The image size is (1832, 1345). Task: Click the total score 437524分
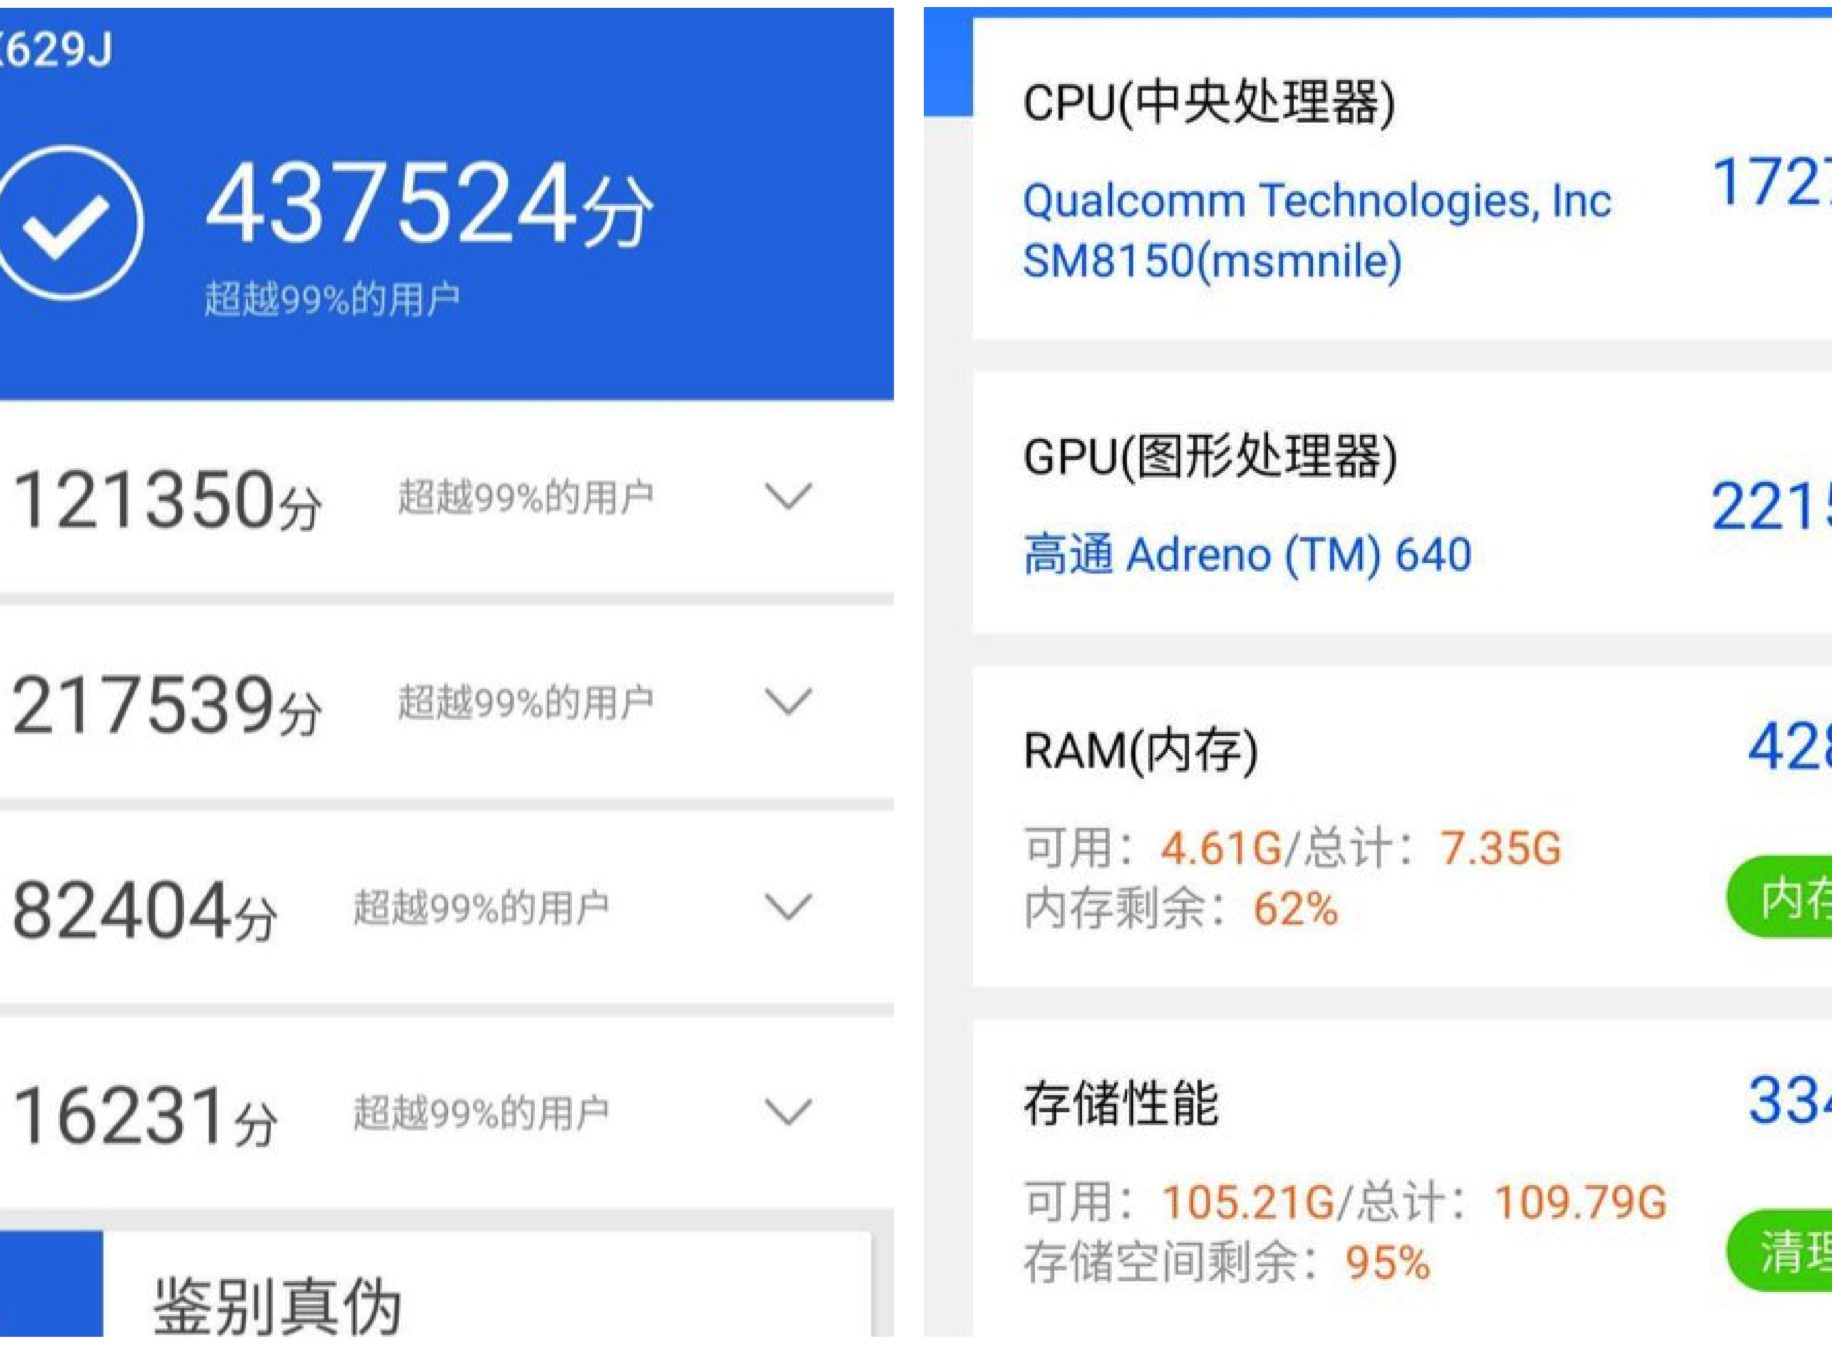(x=428, y=206)
